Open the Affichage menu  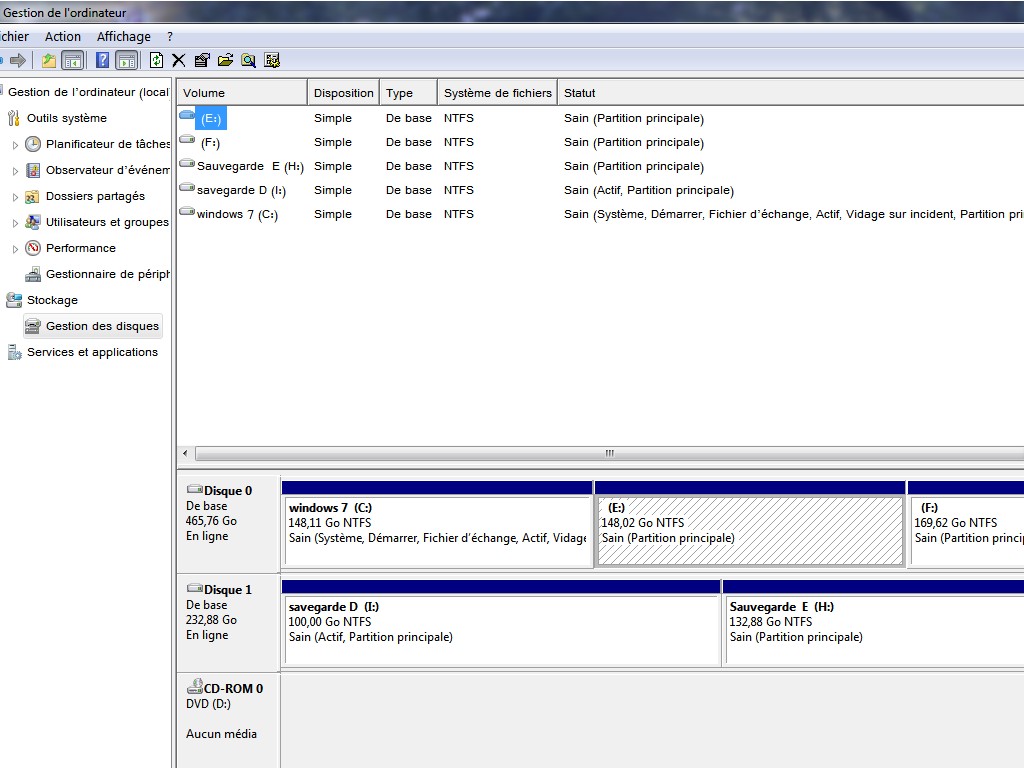coord(123,37)
